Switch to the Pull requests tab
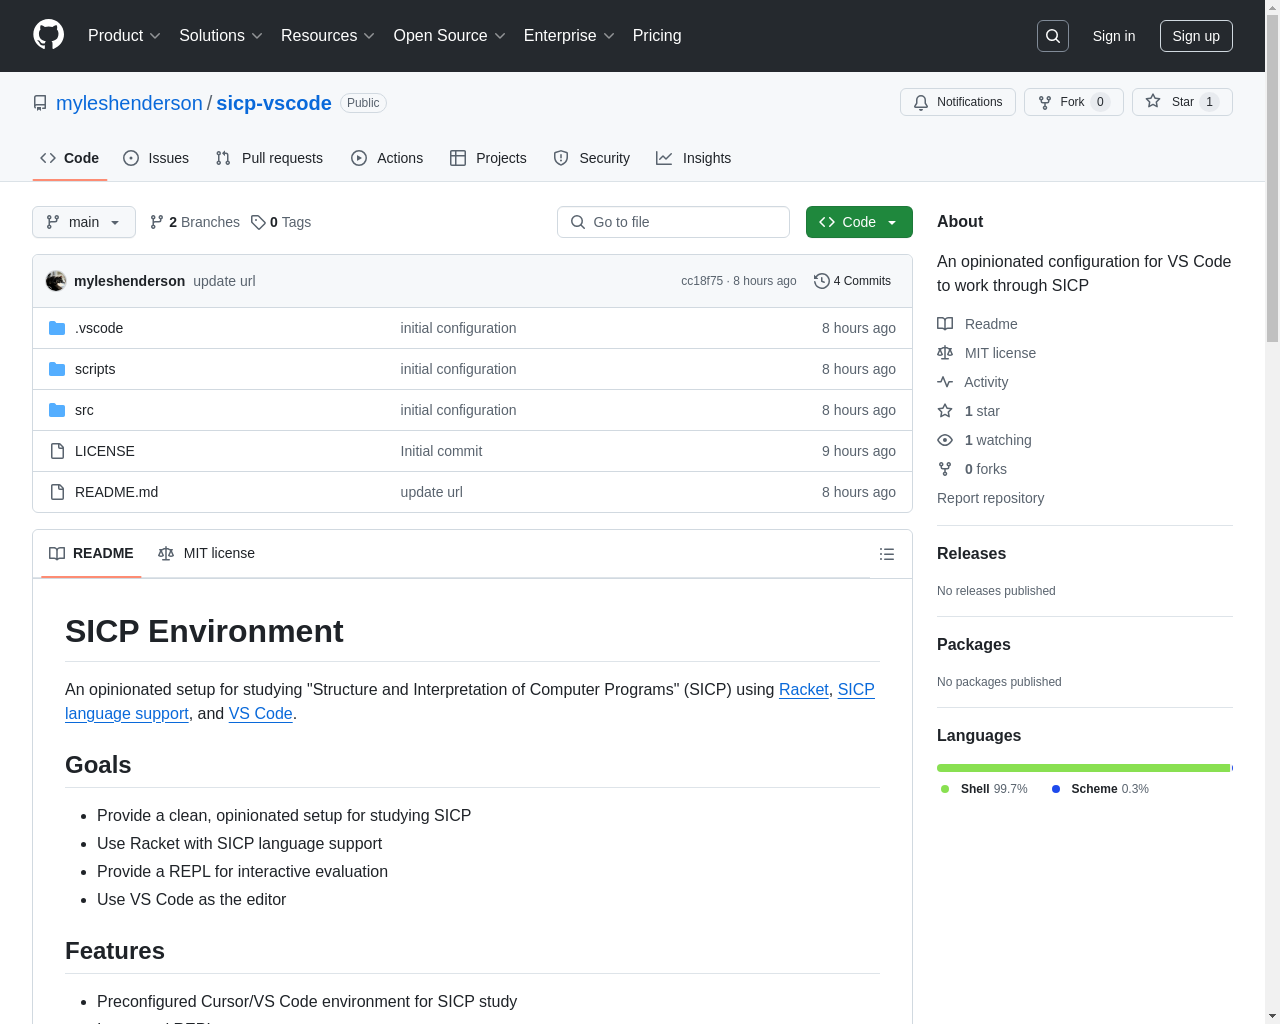The image size is (1280, 1024). 269,158
